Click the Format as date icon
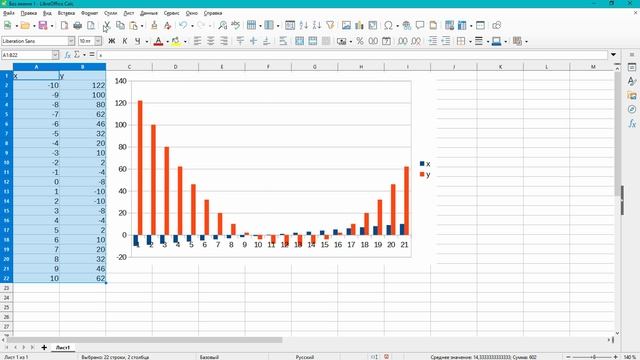 386,41
